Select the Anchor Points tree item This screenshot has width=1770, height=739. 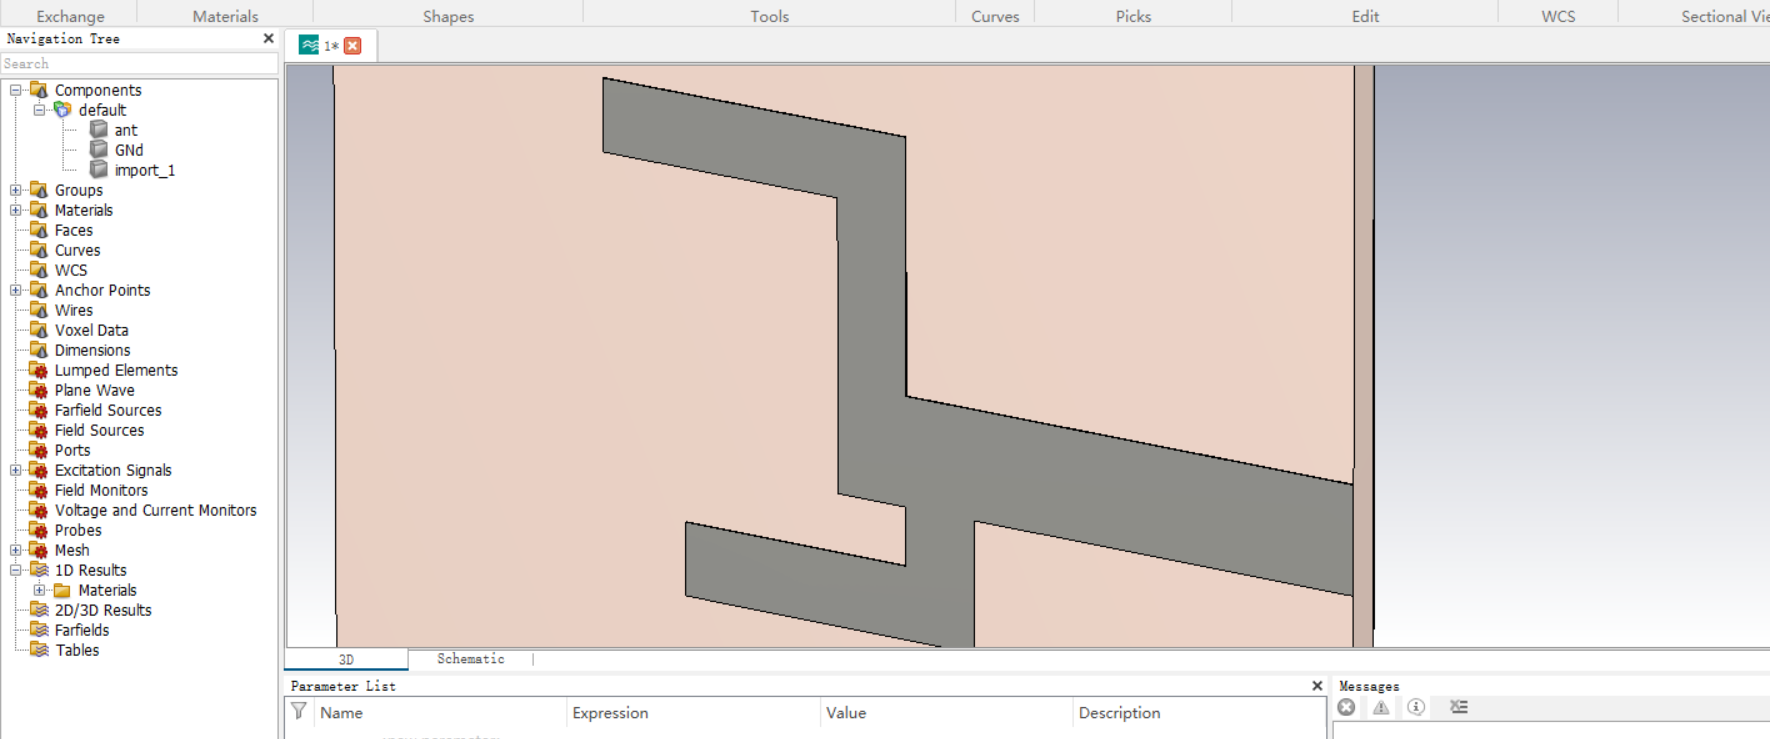pos(102,290)
